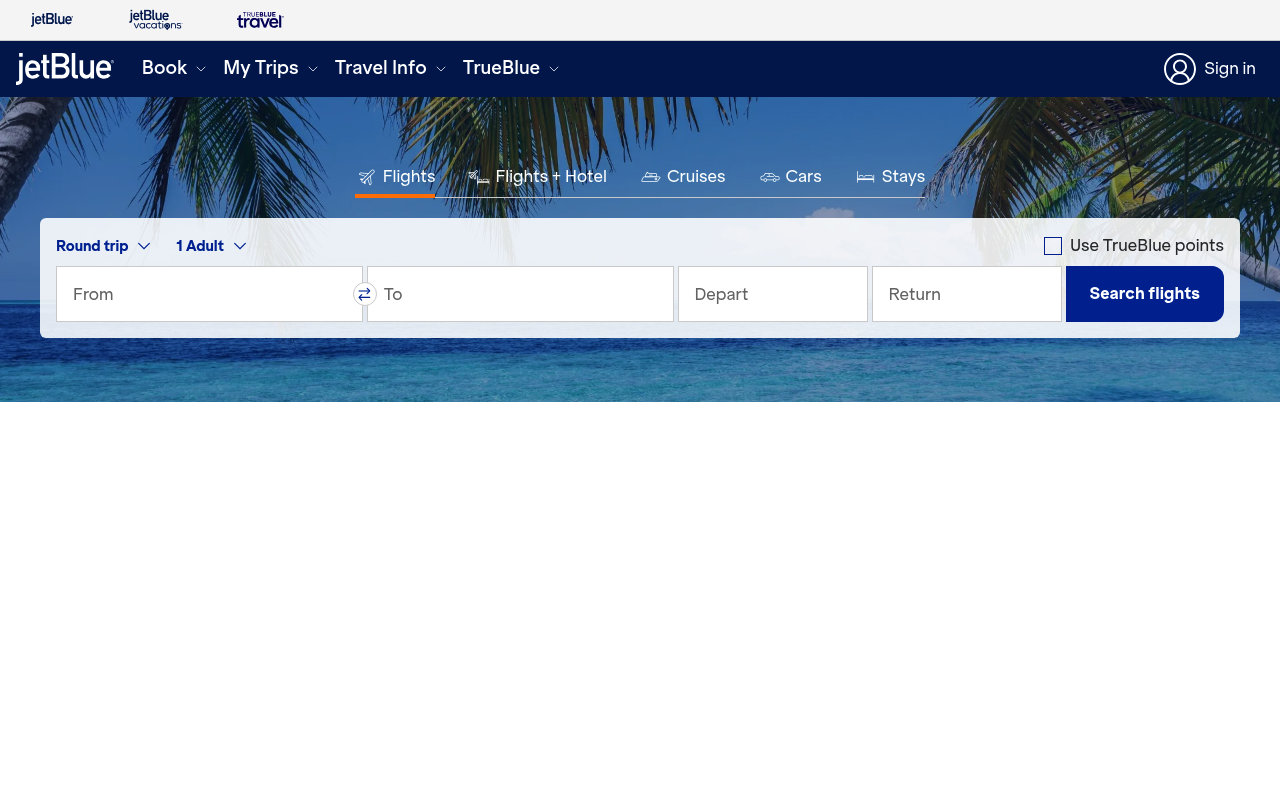This screenshot has width=1280, height=800.
Task: Click the Search flights button
Action: tap(1145, 294)
